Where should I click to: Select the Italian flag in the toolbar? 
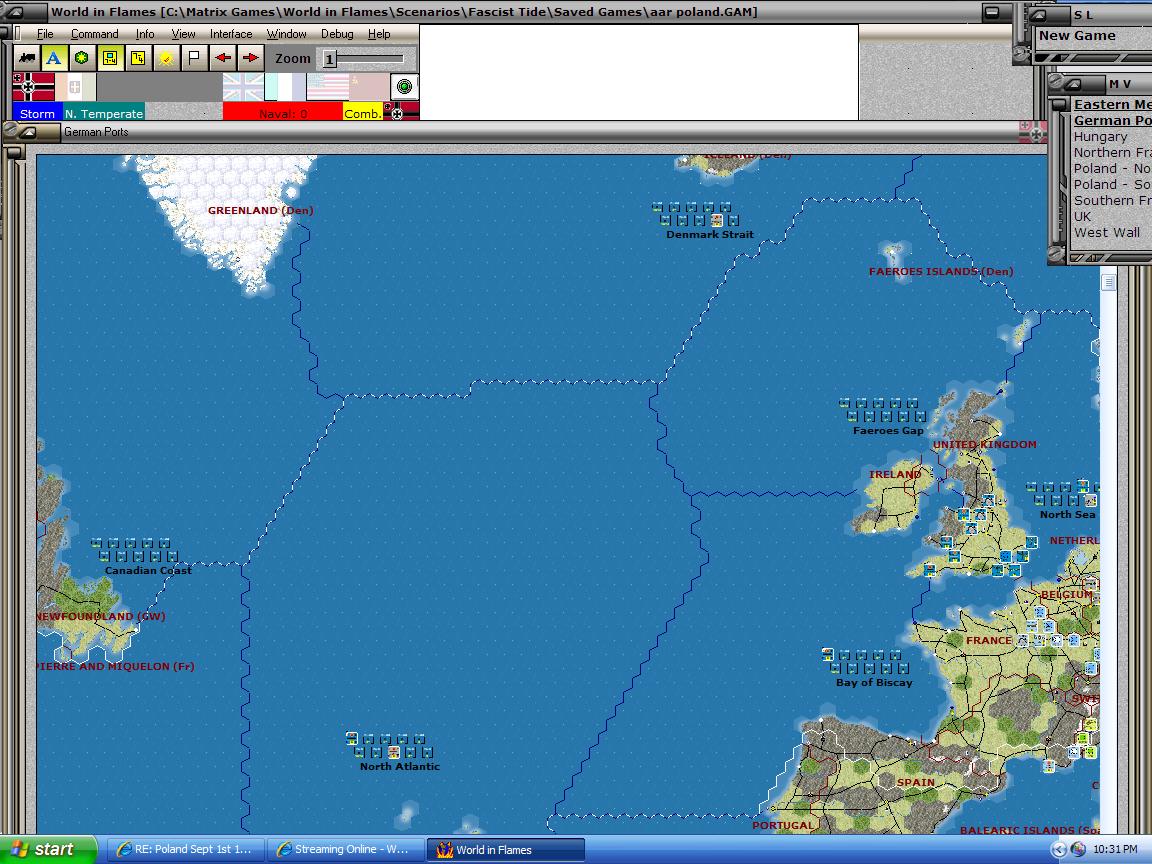76,87
